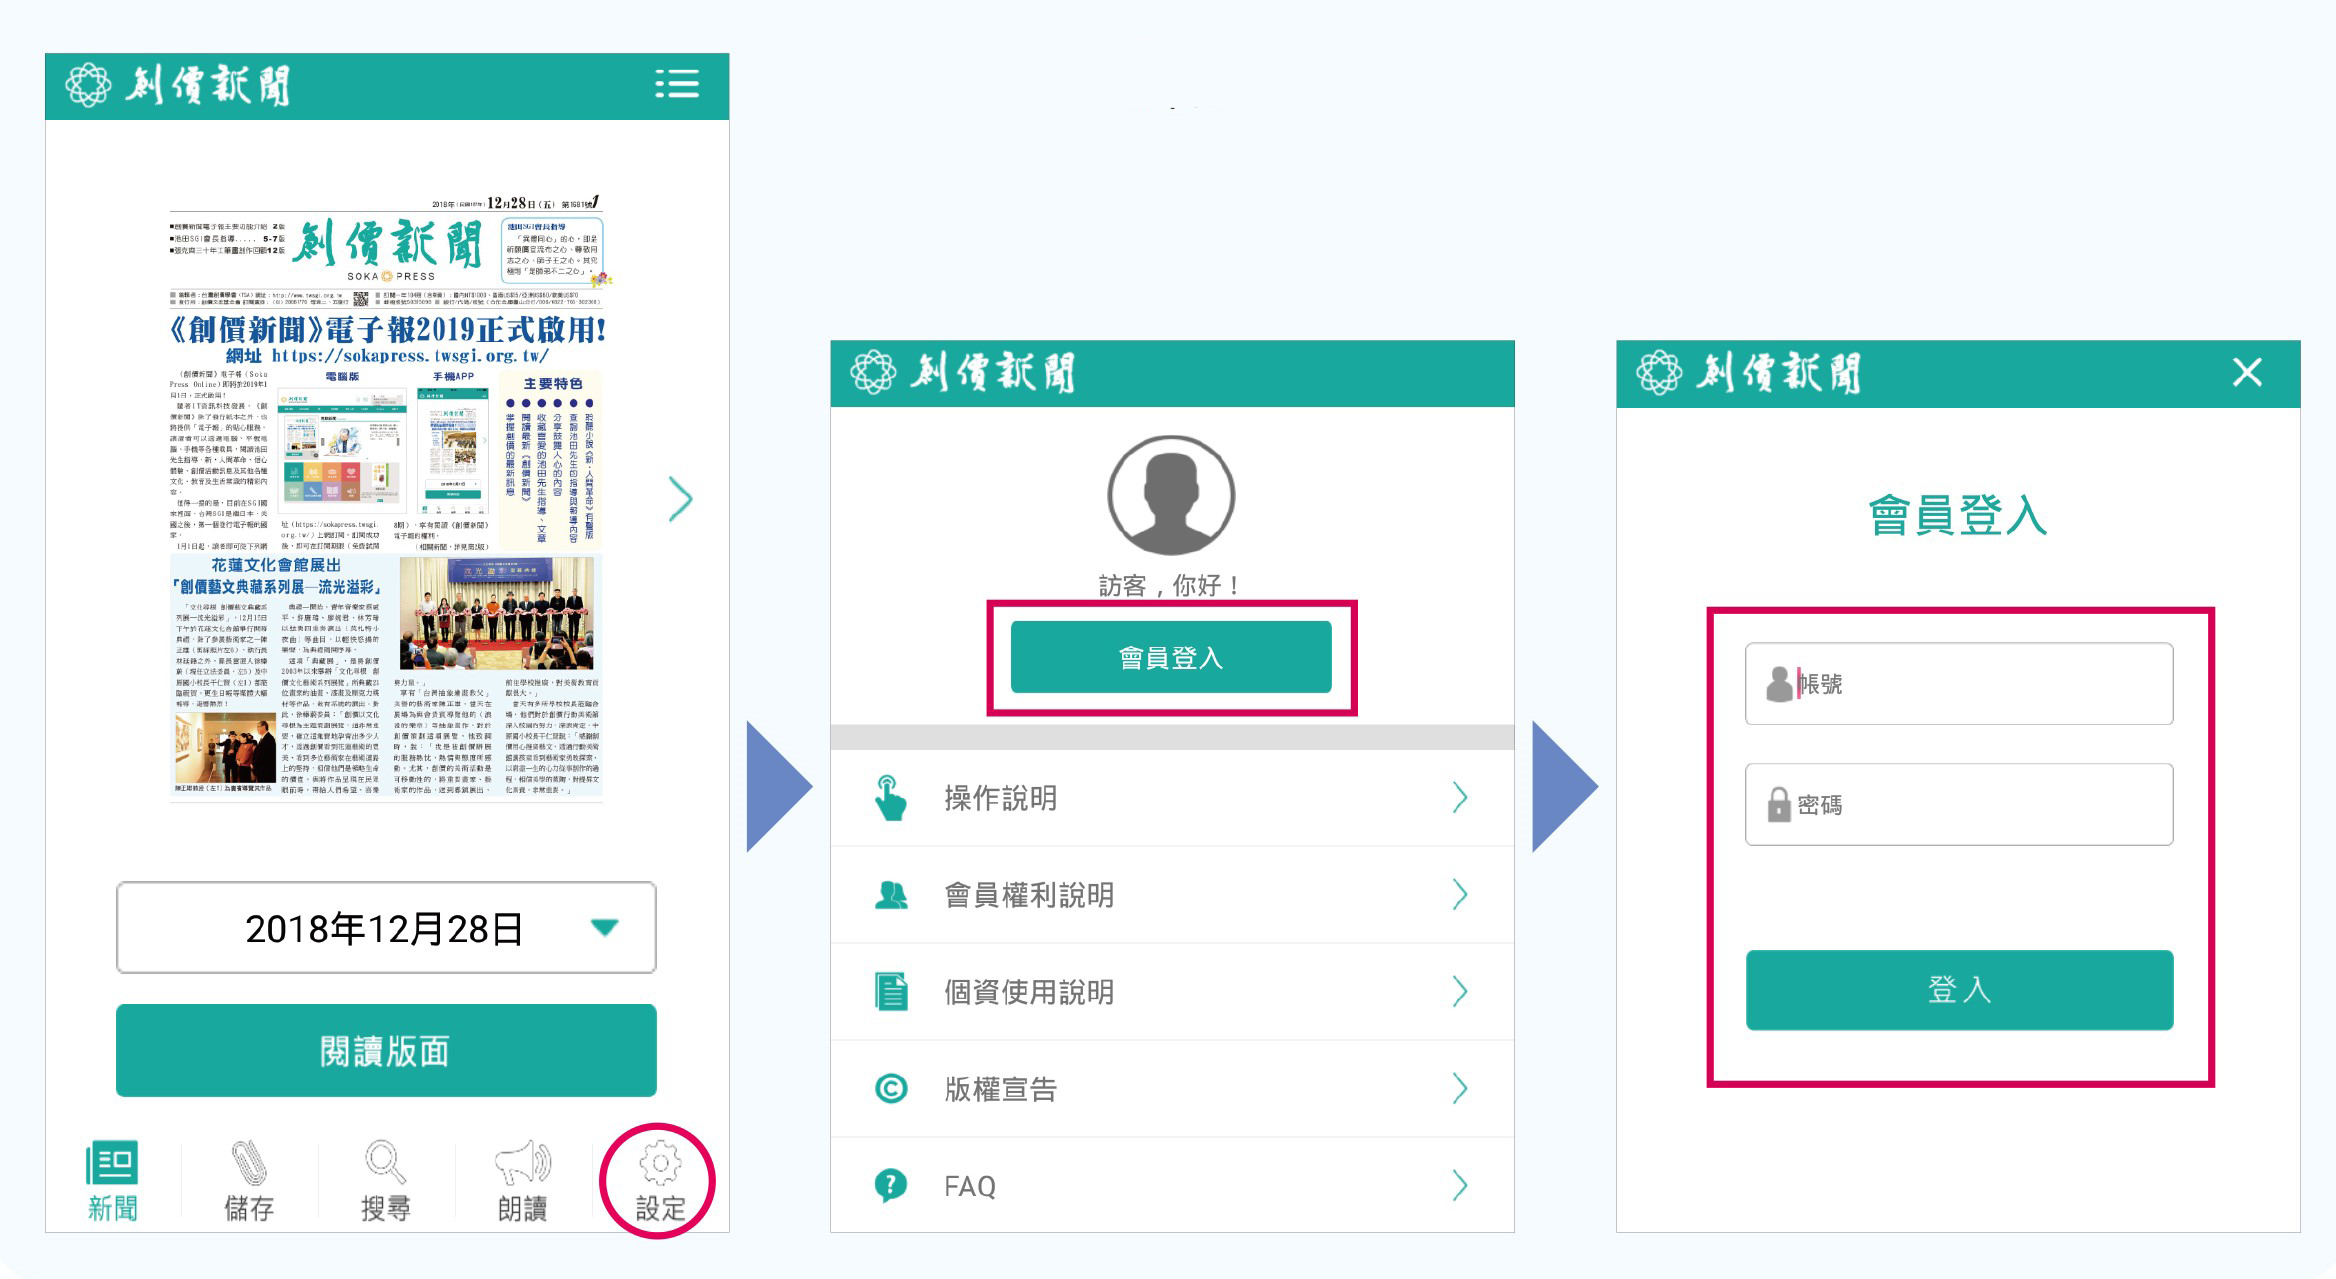Go to next newspaper page arrow
The image size is (2336, 1279).
[681, 499]
